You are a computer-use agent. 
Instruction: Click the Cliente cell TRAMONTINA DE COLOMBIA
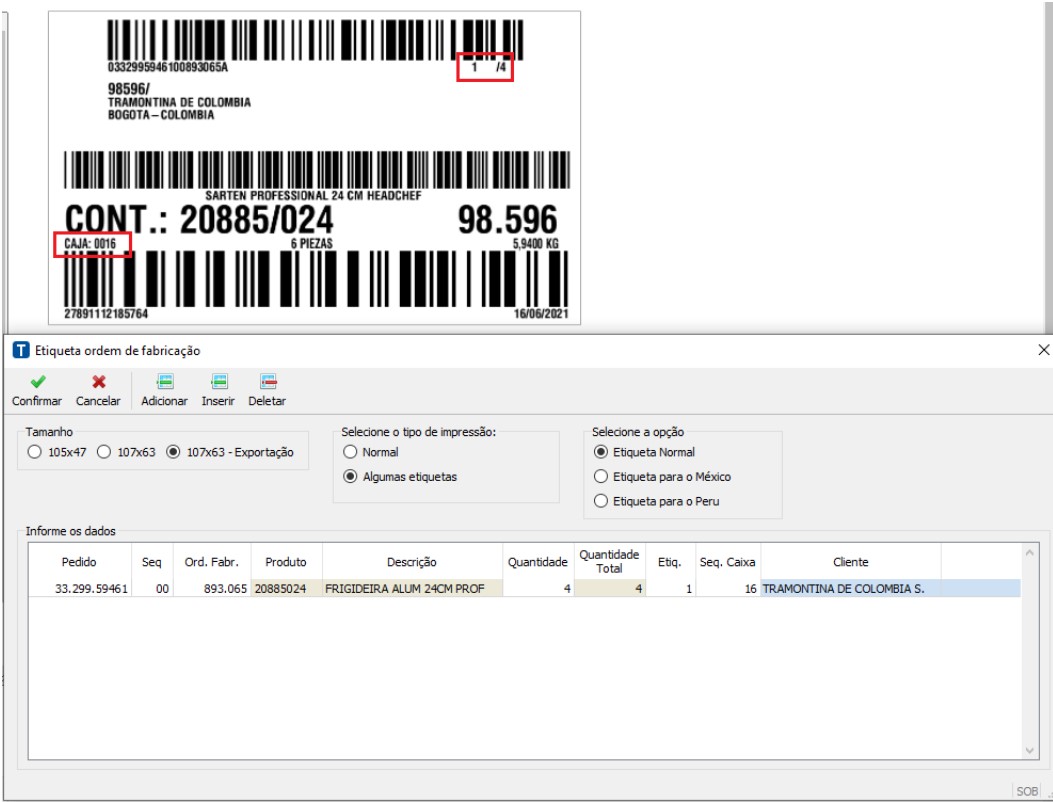850,589
